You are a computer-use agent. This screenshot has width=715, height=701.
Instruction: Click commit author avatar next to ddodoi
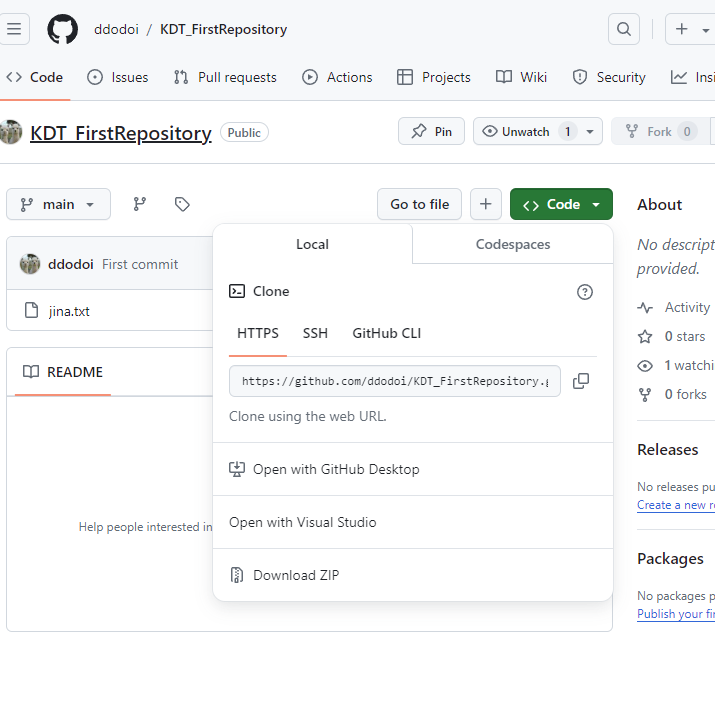tap(30, 264)
